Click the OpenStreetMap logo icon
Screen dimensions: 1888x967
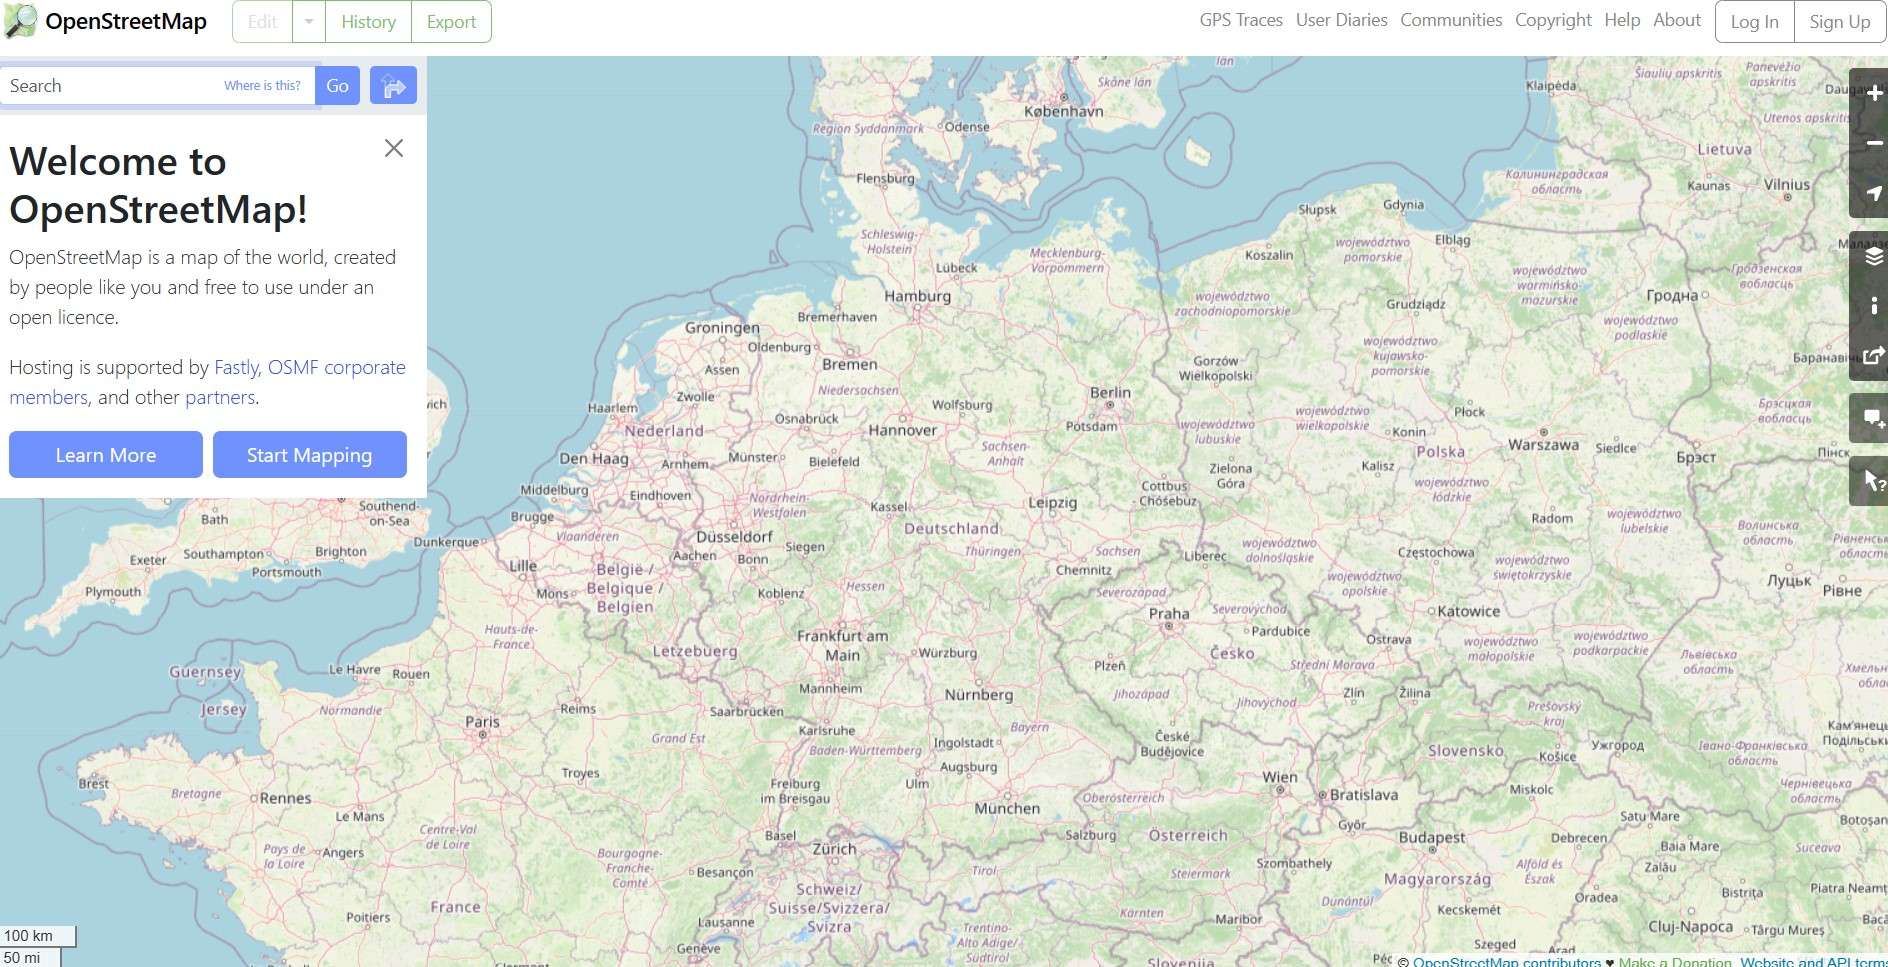point(20,21)
